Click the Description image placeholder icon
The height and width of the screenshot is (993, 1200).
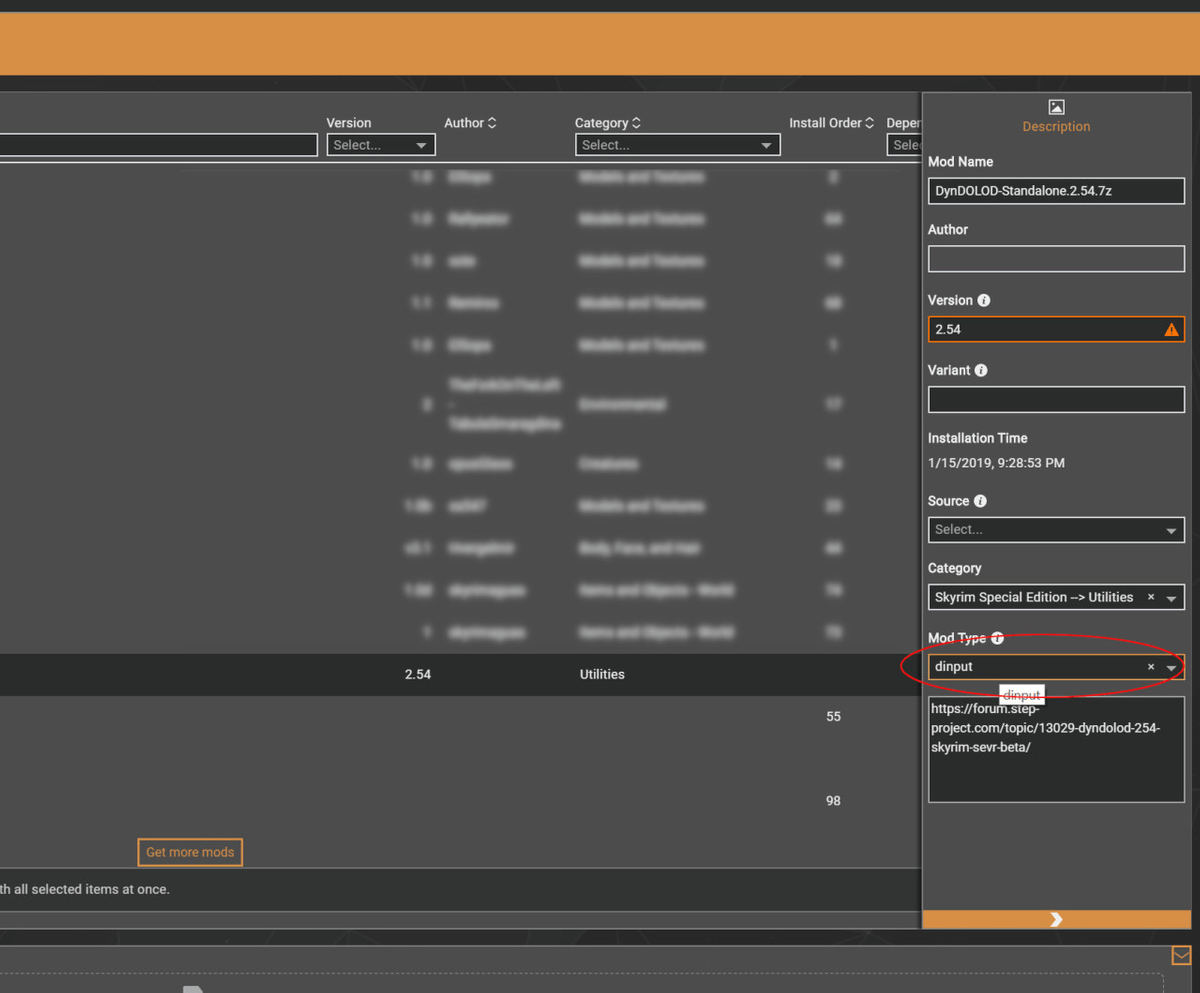pyautogui.click(x=1056, y=106)
